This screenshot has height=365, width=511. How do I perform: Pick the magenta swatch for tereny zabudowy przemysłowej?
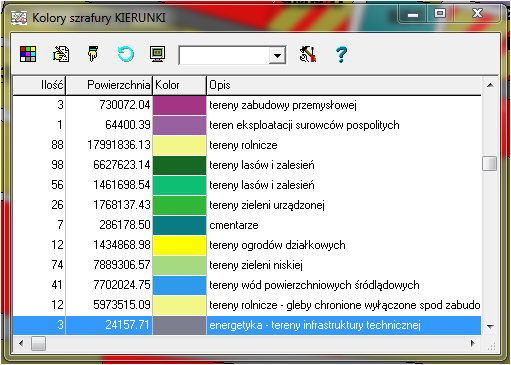(x=179, y=105)
